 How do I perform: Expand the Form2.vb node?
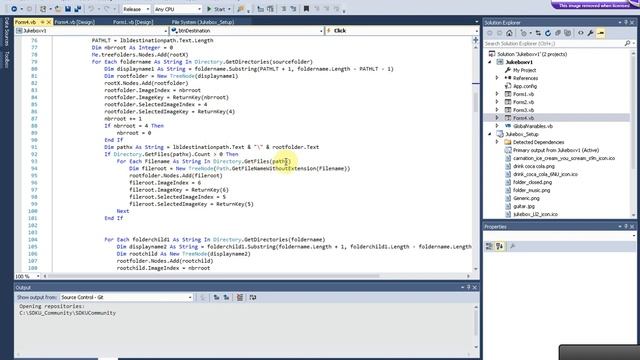coord(497,102)
